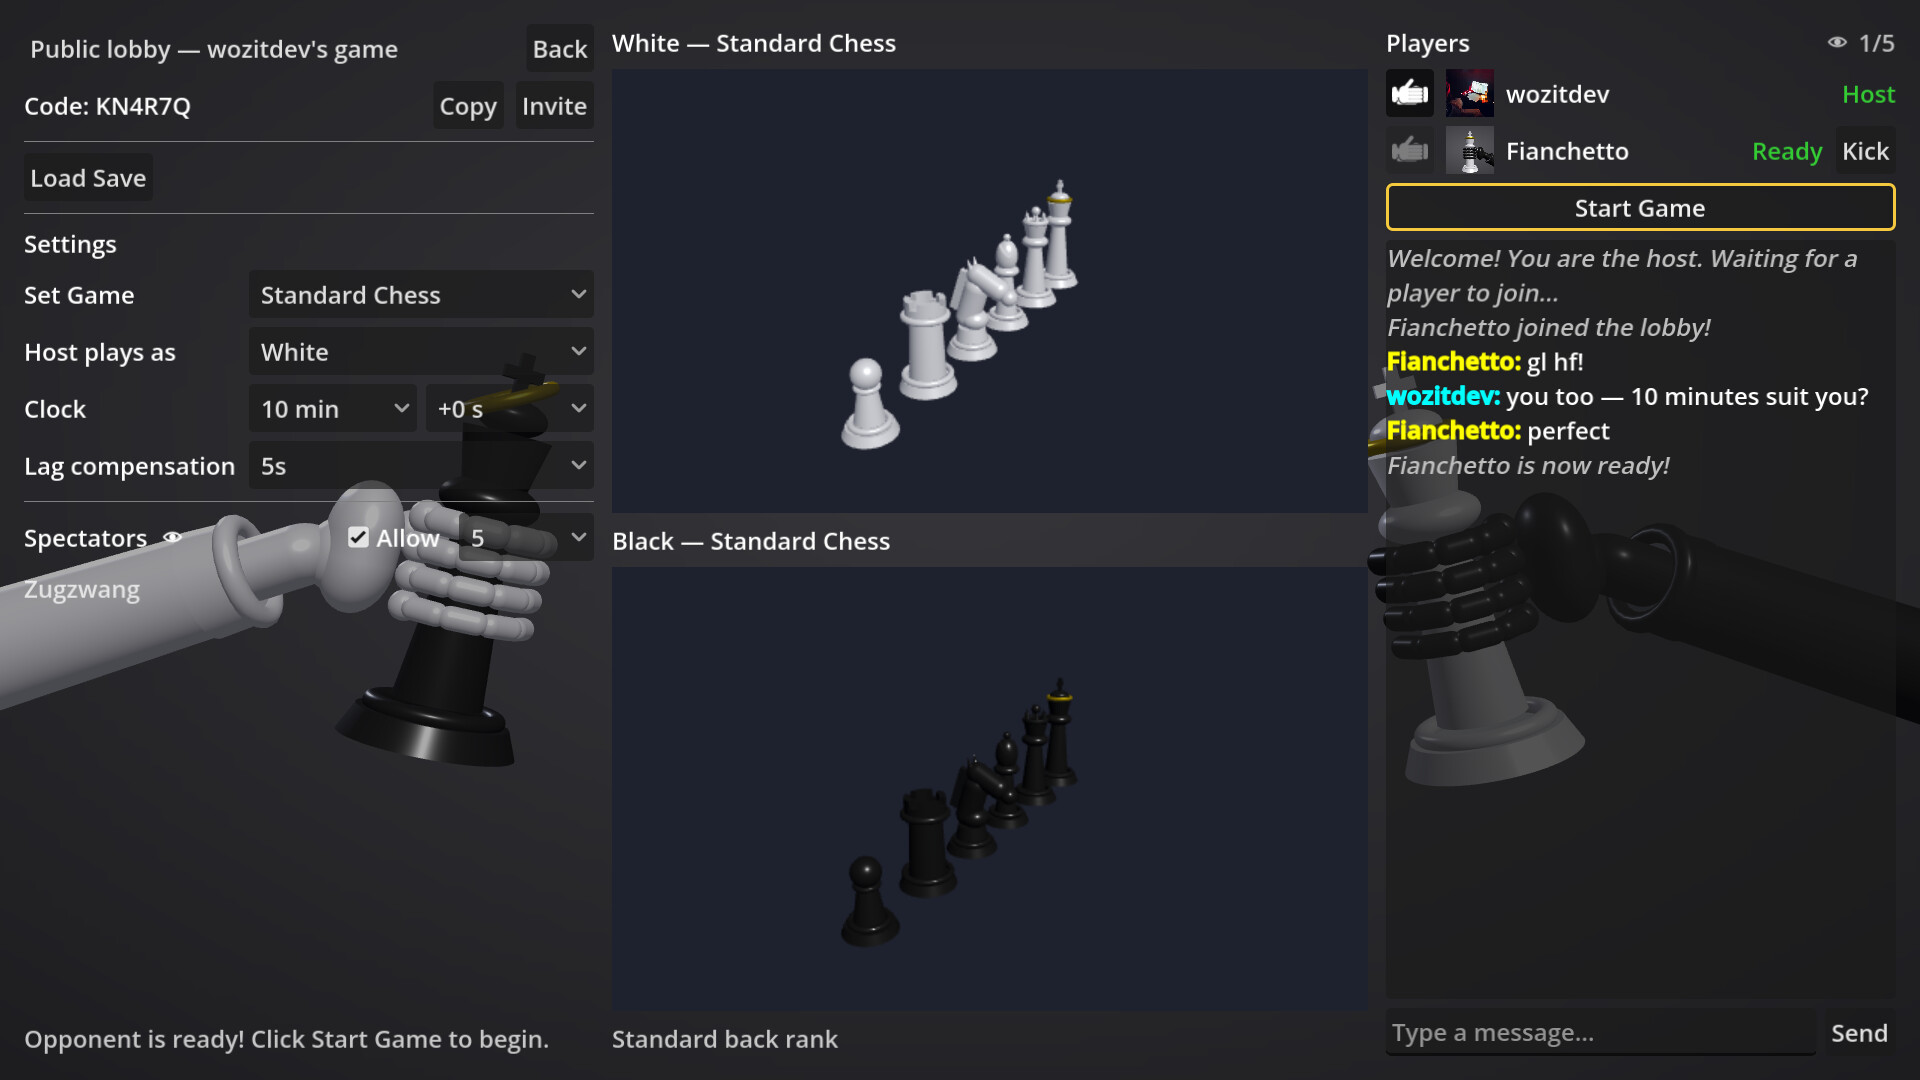The image size is (1920, 1080).
Task: Click the green Ready status for Fianchetto
Action: pos(1786,151)
